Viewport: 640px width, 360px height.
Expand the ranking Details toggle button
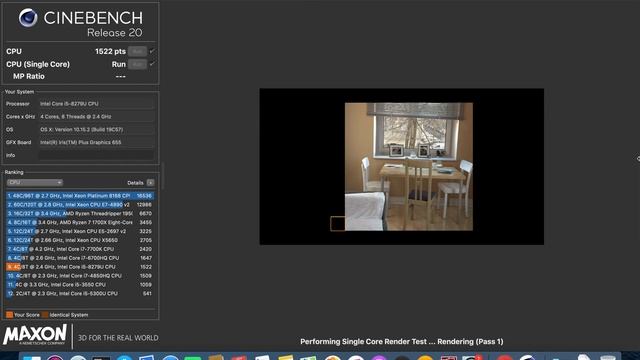point(151,182)
